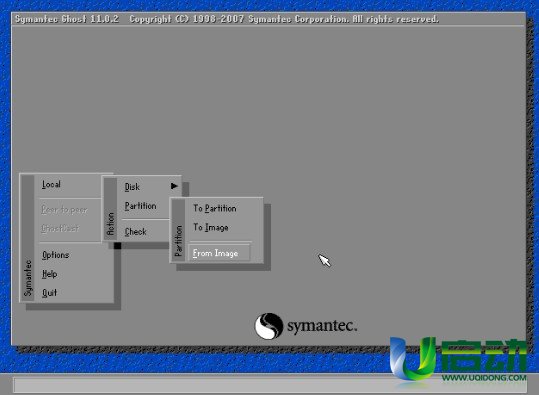Click the Symantec yin-yang logo icon
539x395 pixels.
coord(269,326)
